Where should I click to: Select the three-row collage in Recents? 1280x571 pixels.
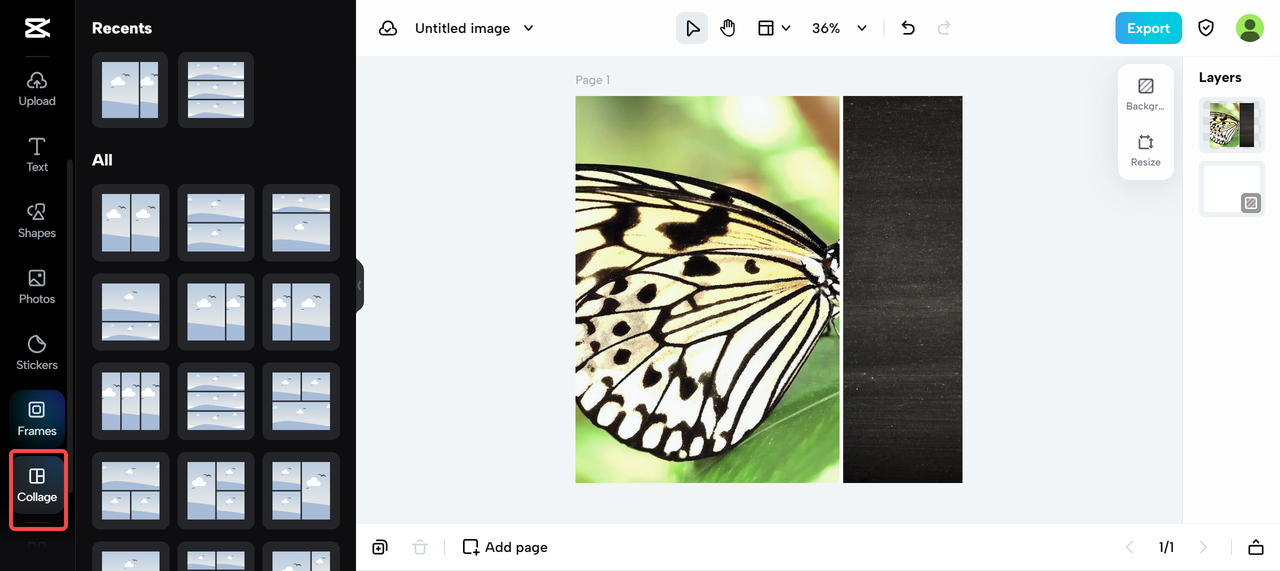(x=216, y=90)
